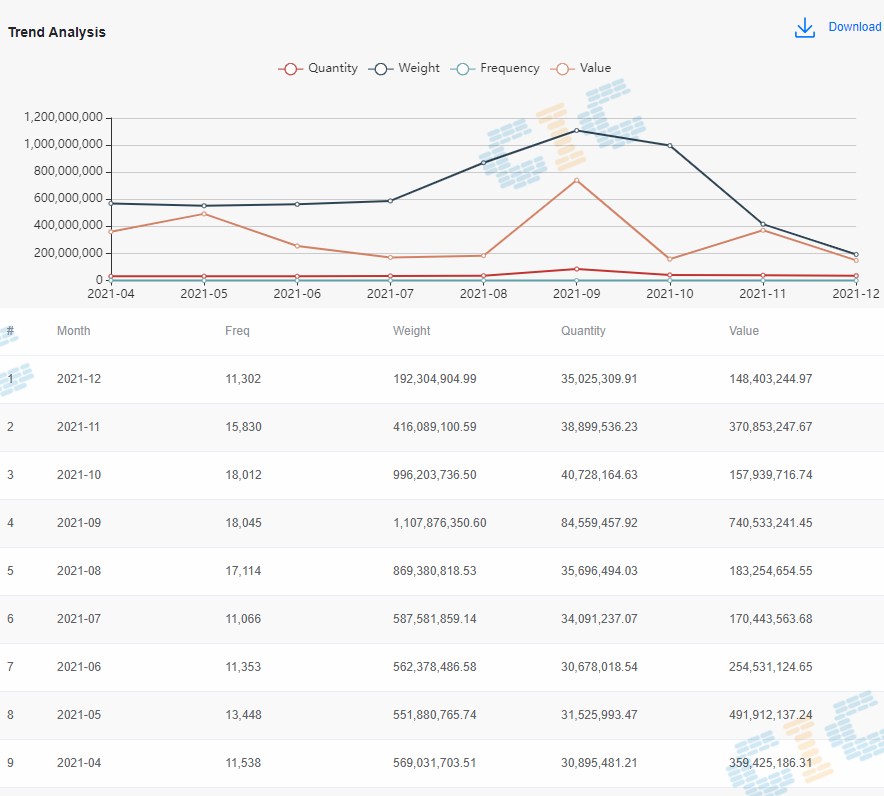Click the 2021-12 x-axis label

click(x=856, y=294)
